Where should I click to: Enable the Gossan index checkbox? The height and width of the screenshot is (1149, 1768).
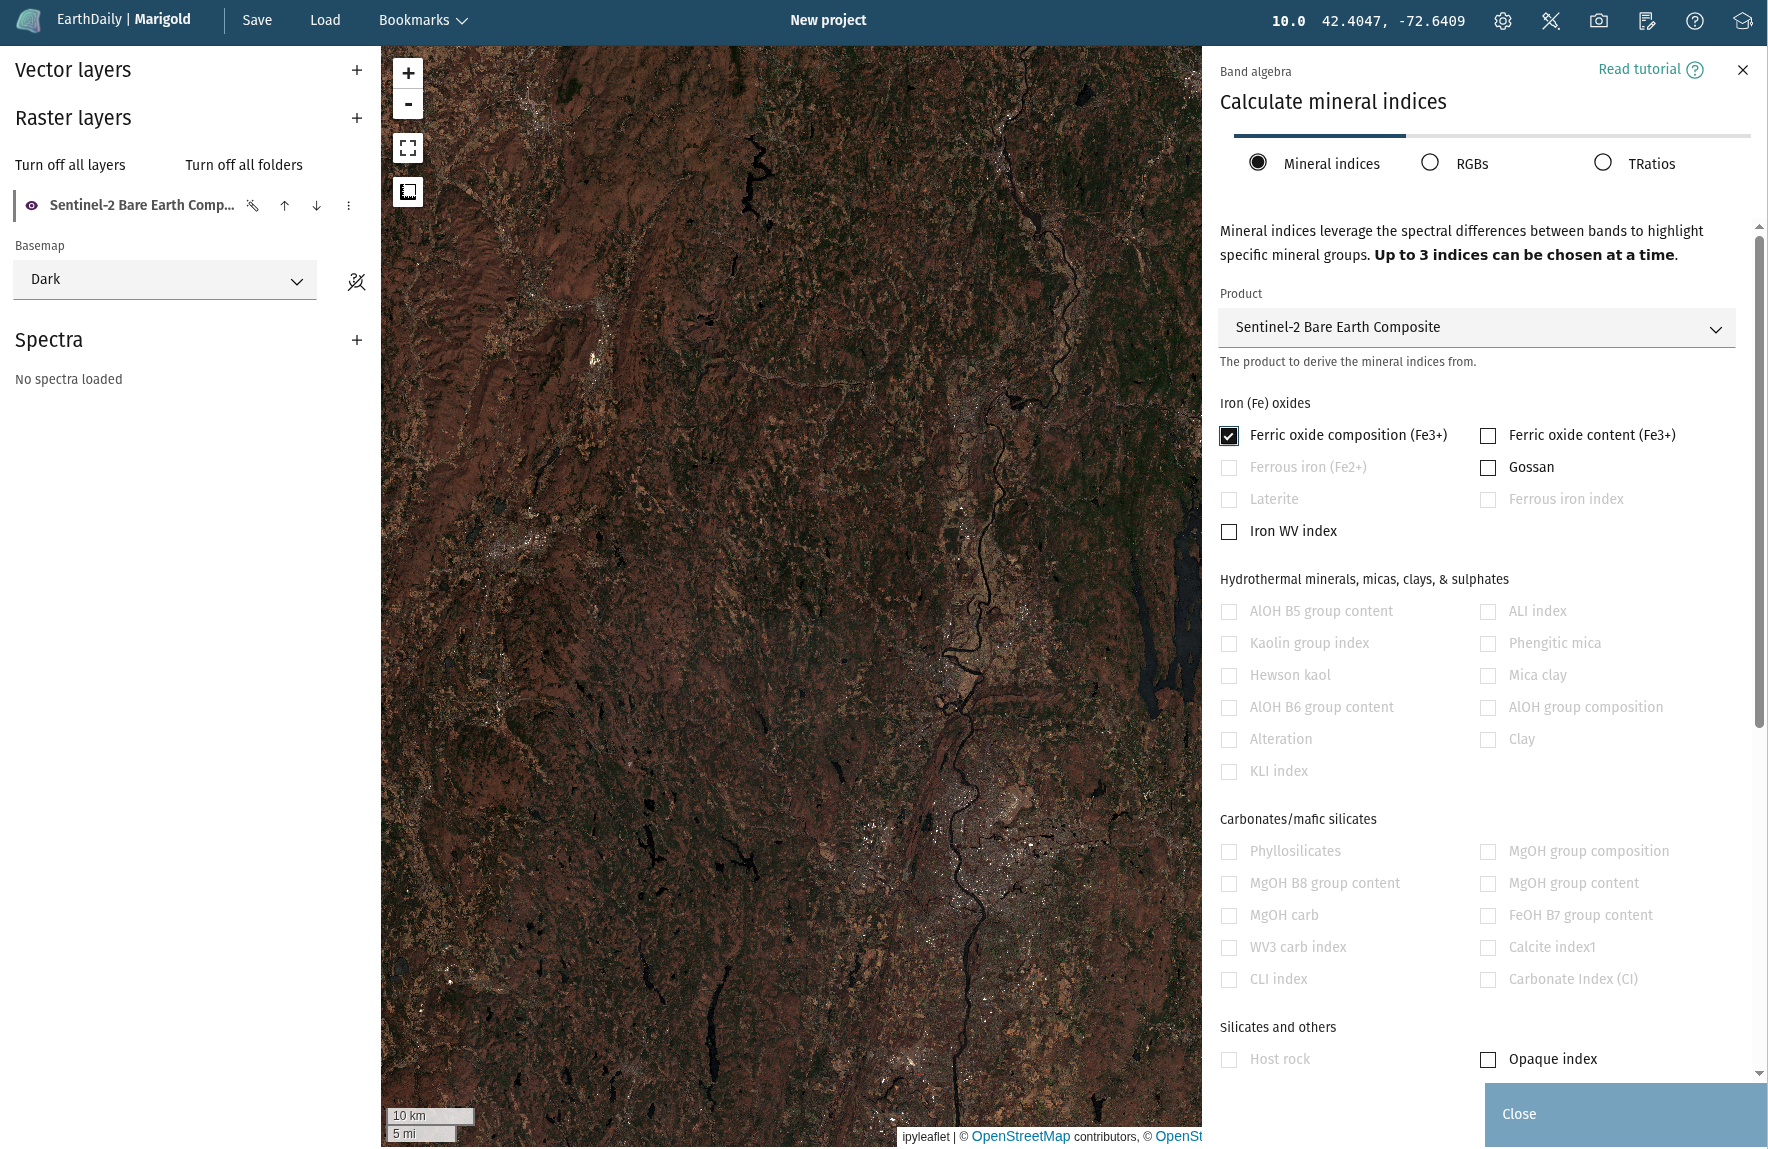pyautogui.click(x=1488, y=468)
